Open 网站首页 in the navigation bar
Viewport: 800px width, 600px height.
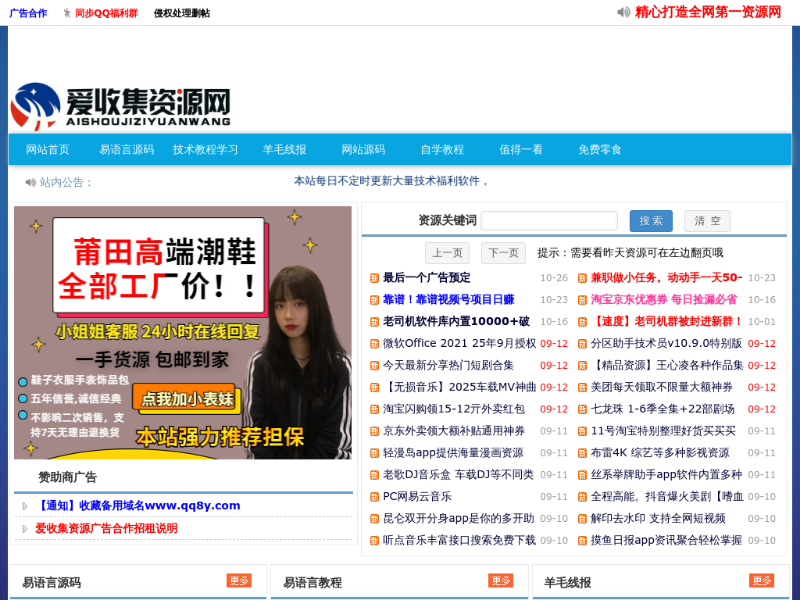48,150
